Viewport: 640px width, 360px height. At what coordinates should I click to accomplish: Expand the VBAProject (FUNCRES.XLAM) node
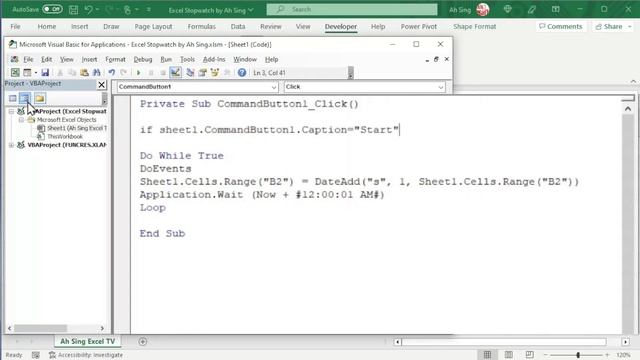point(11,145)
